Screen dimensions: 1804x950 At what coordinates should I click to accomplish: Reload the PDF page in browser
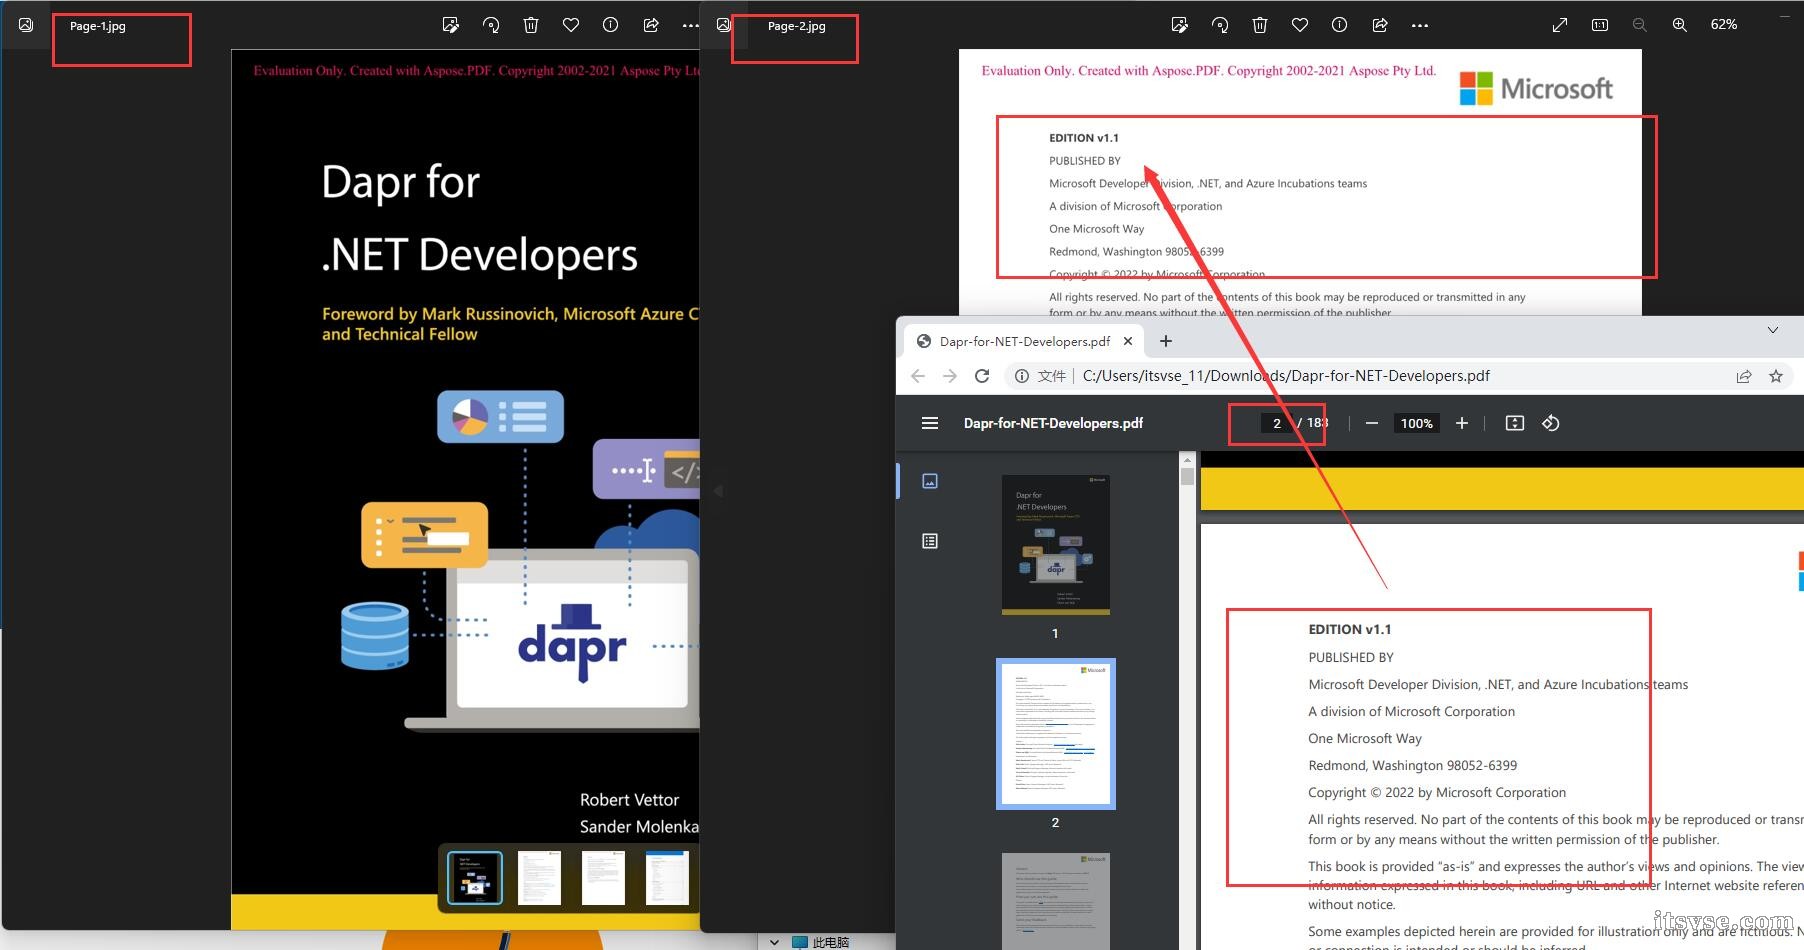point(982,376)
